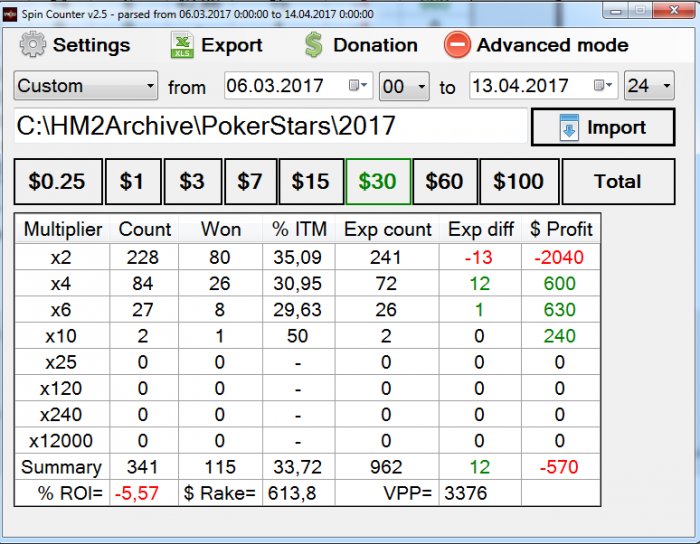The image size is (700, 544).
Task: Click the ROI value -5,57
Action: coord(137,494)
